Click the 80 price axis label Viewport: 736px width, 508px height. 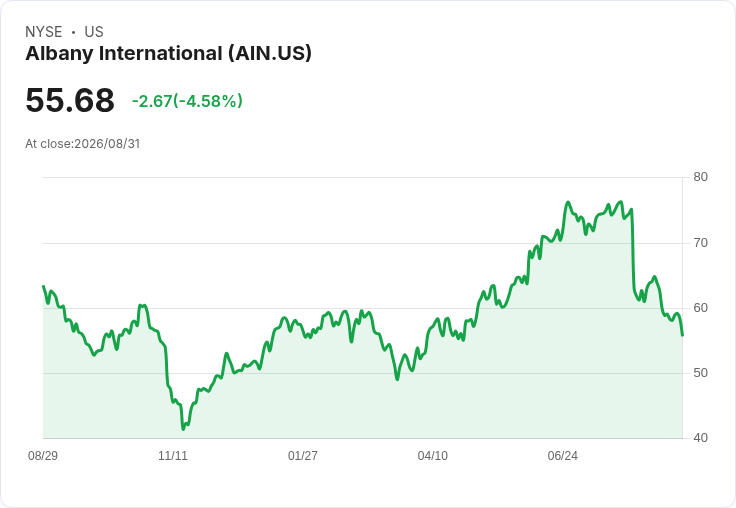pyautogui.click(x=700, y=177)
